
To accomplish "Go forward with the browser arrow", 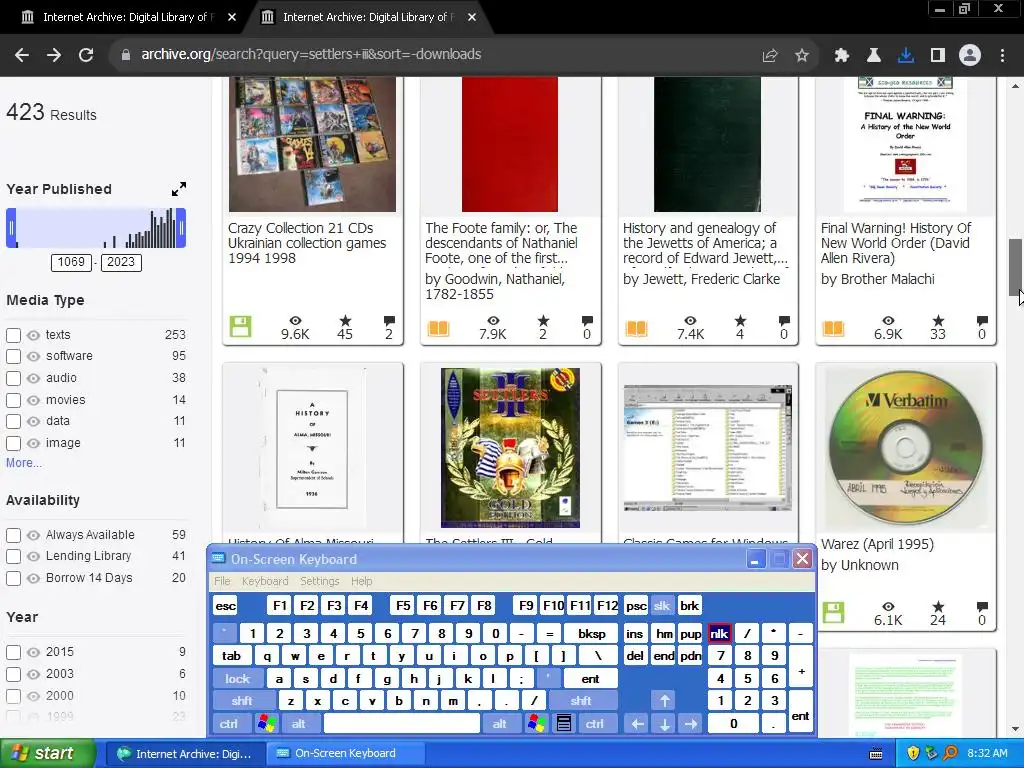I will [x=54, y=55].
